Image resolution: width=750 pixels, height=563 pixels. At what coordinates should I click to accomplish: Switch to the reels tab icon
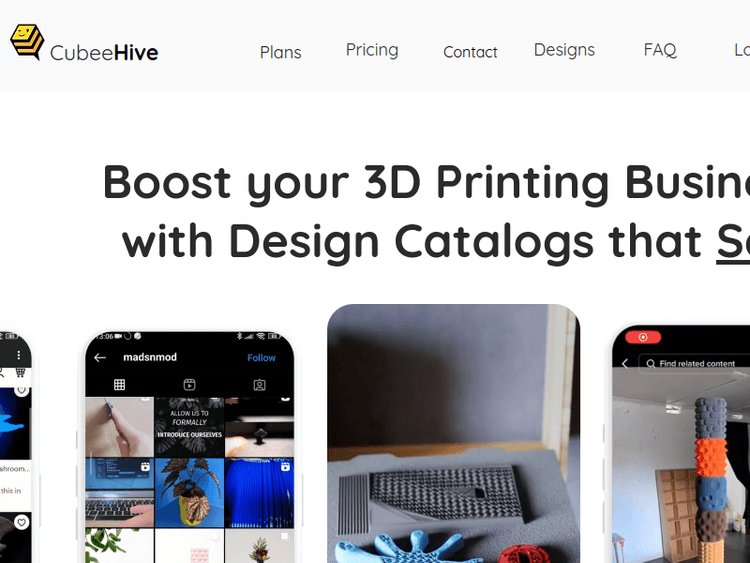point(189,385)
